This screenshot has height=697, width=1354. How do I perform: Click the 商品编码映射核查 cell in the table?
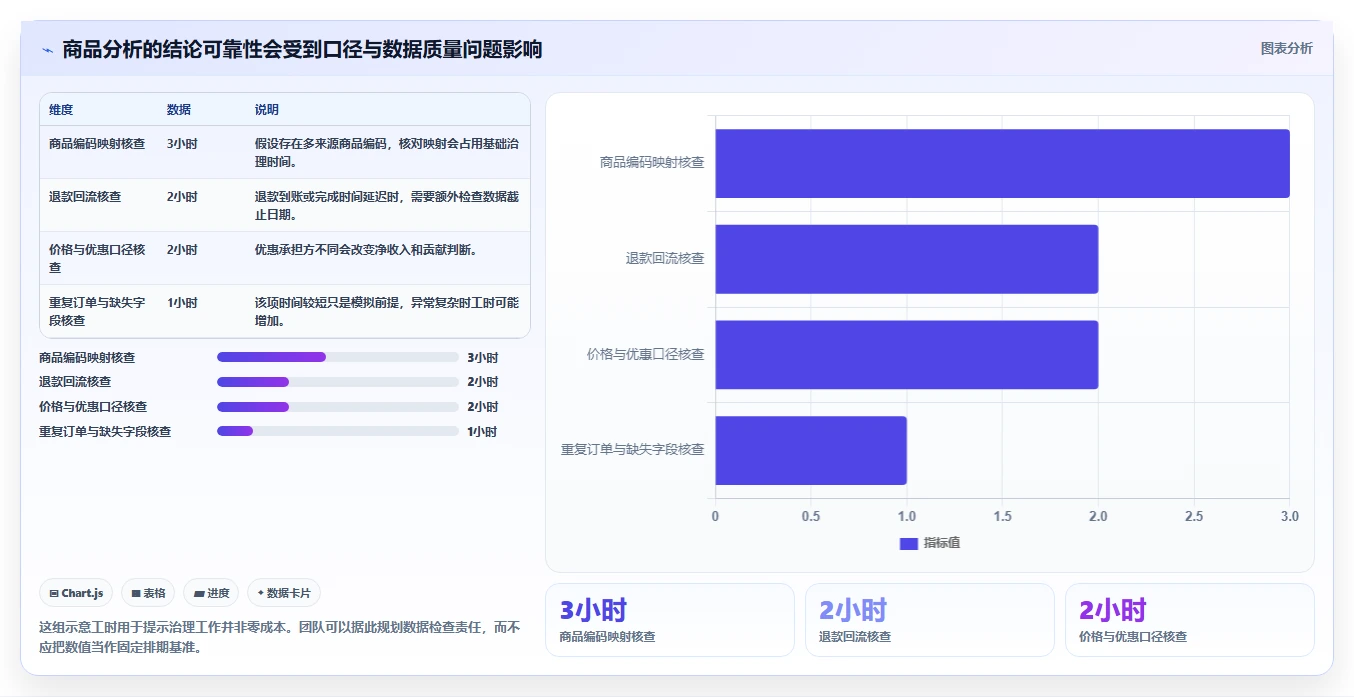(x=97, y=144)
